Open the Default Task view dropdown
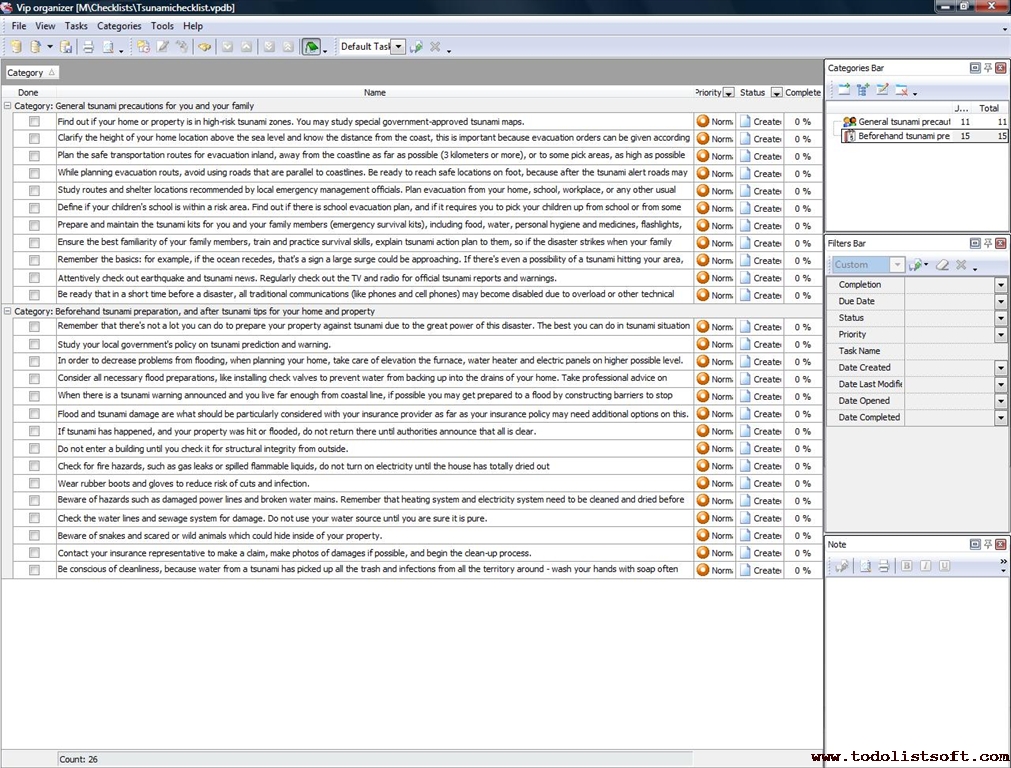 tap(398, 47)
